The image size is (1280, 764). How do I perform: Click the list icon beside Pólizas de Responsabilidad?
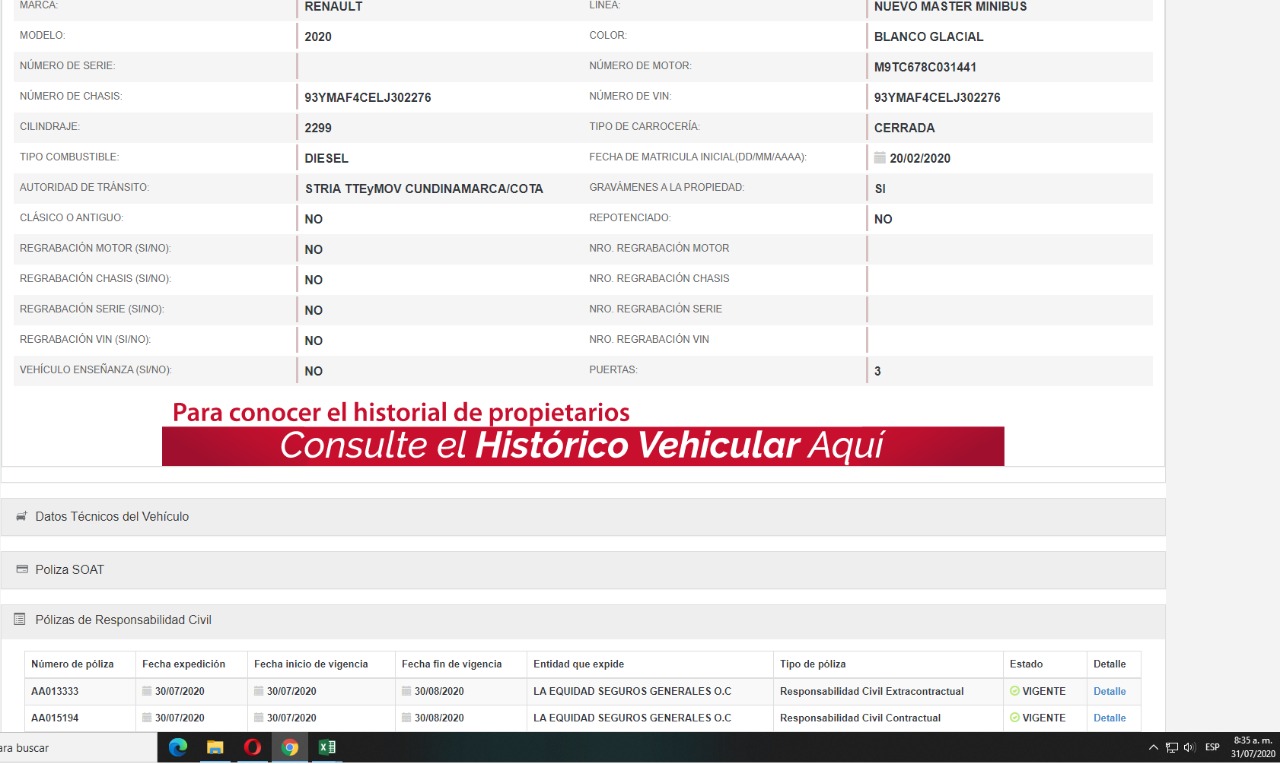(20, 620)
